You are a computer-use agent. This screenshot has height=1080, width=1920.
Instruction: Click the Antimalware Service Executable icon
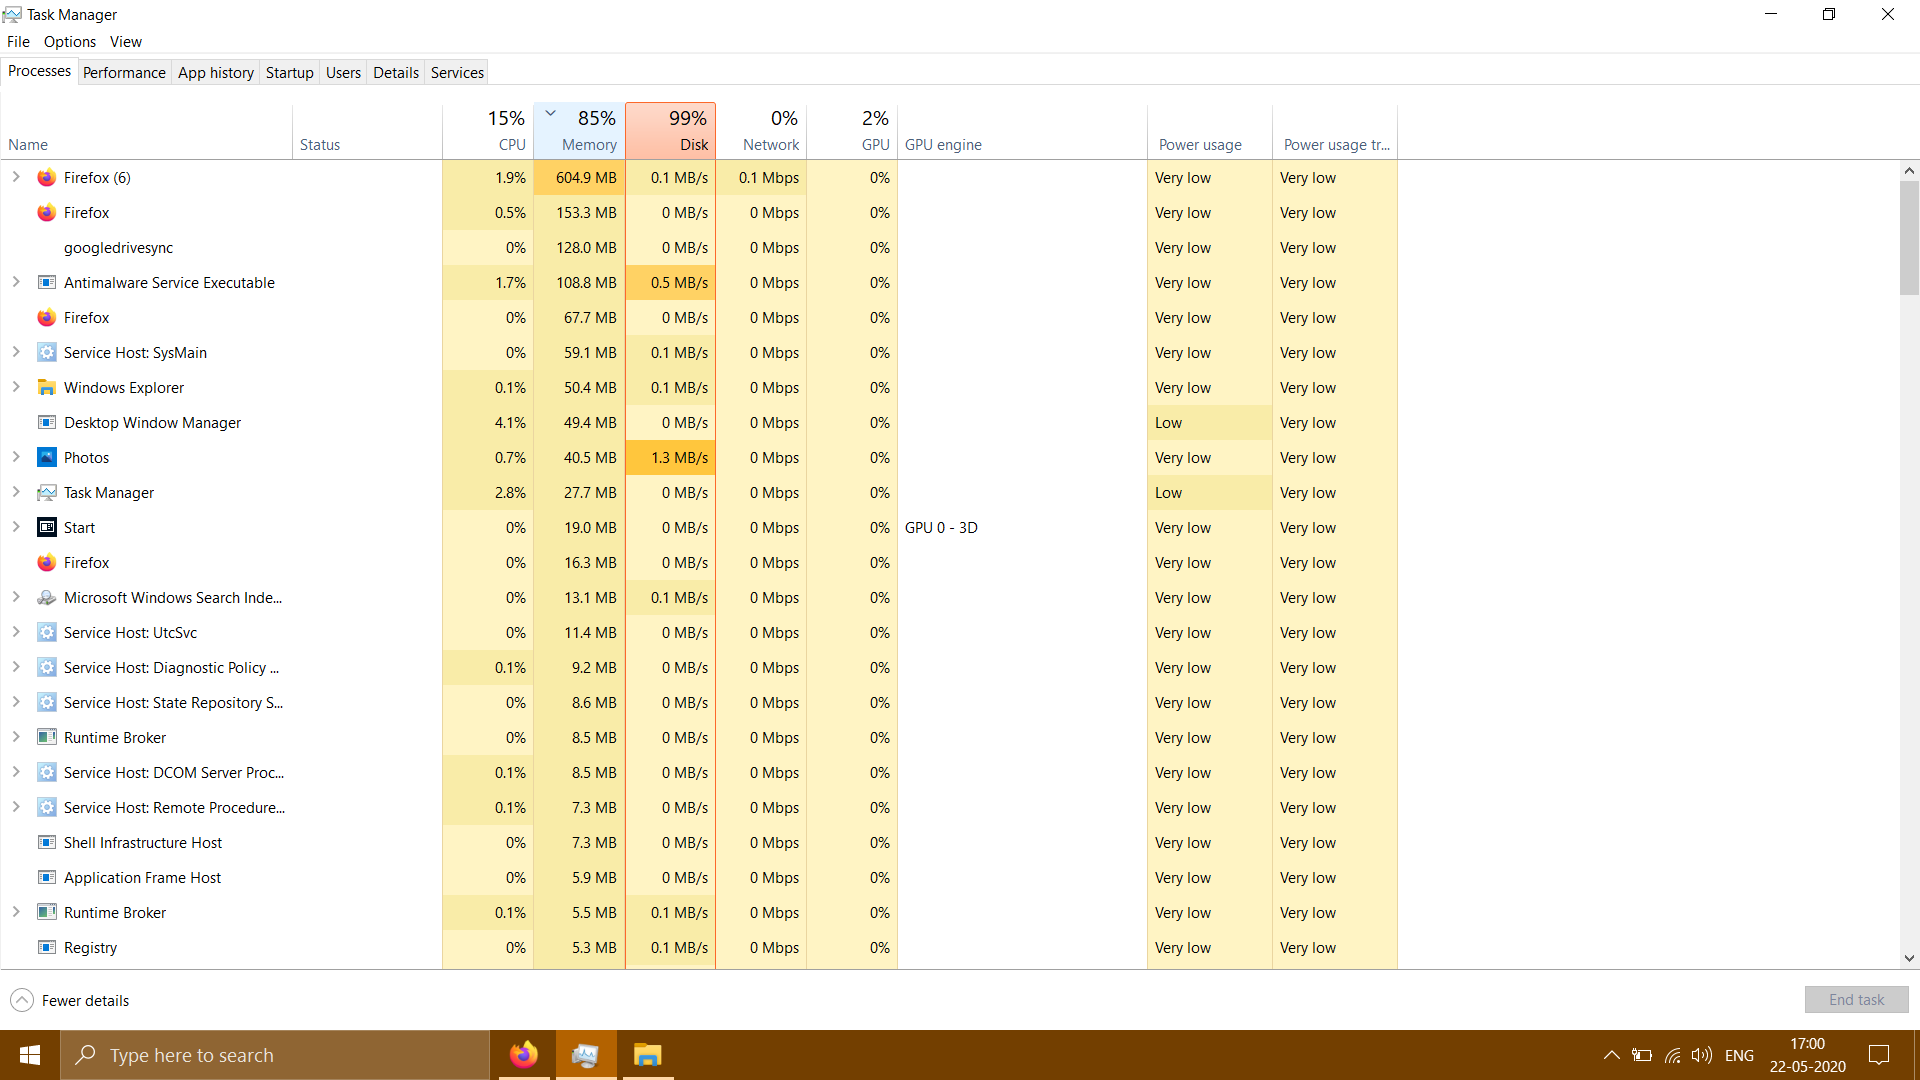46,283
